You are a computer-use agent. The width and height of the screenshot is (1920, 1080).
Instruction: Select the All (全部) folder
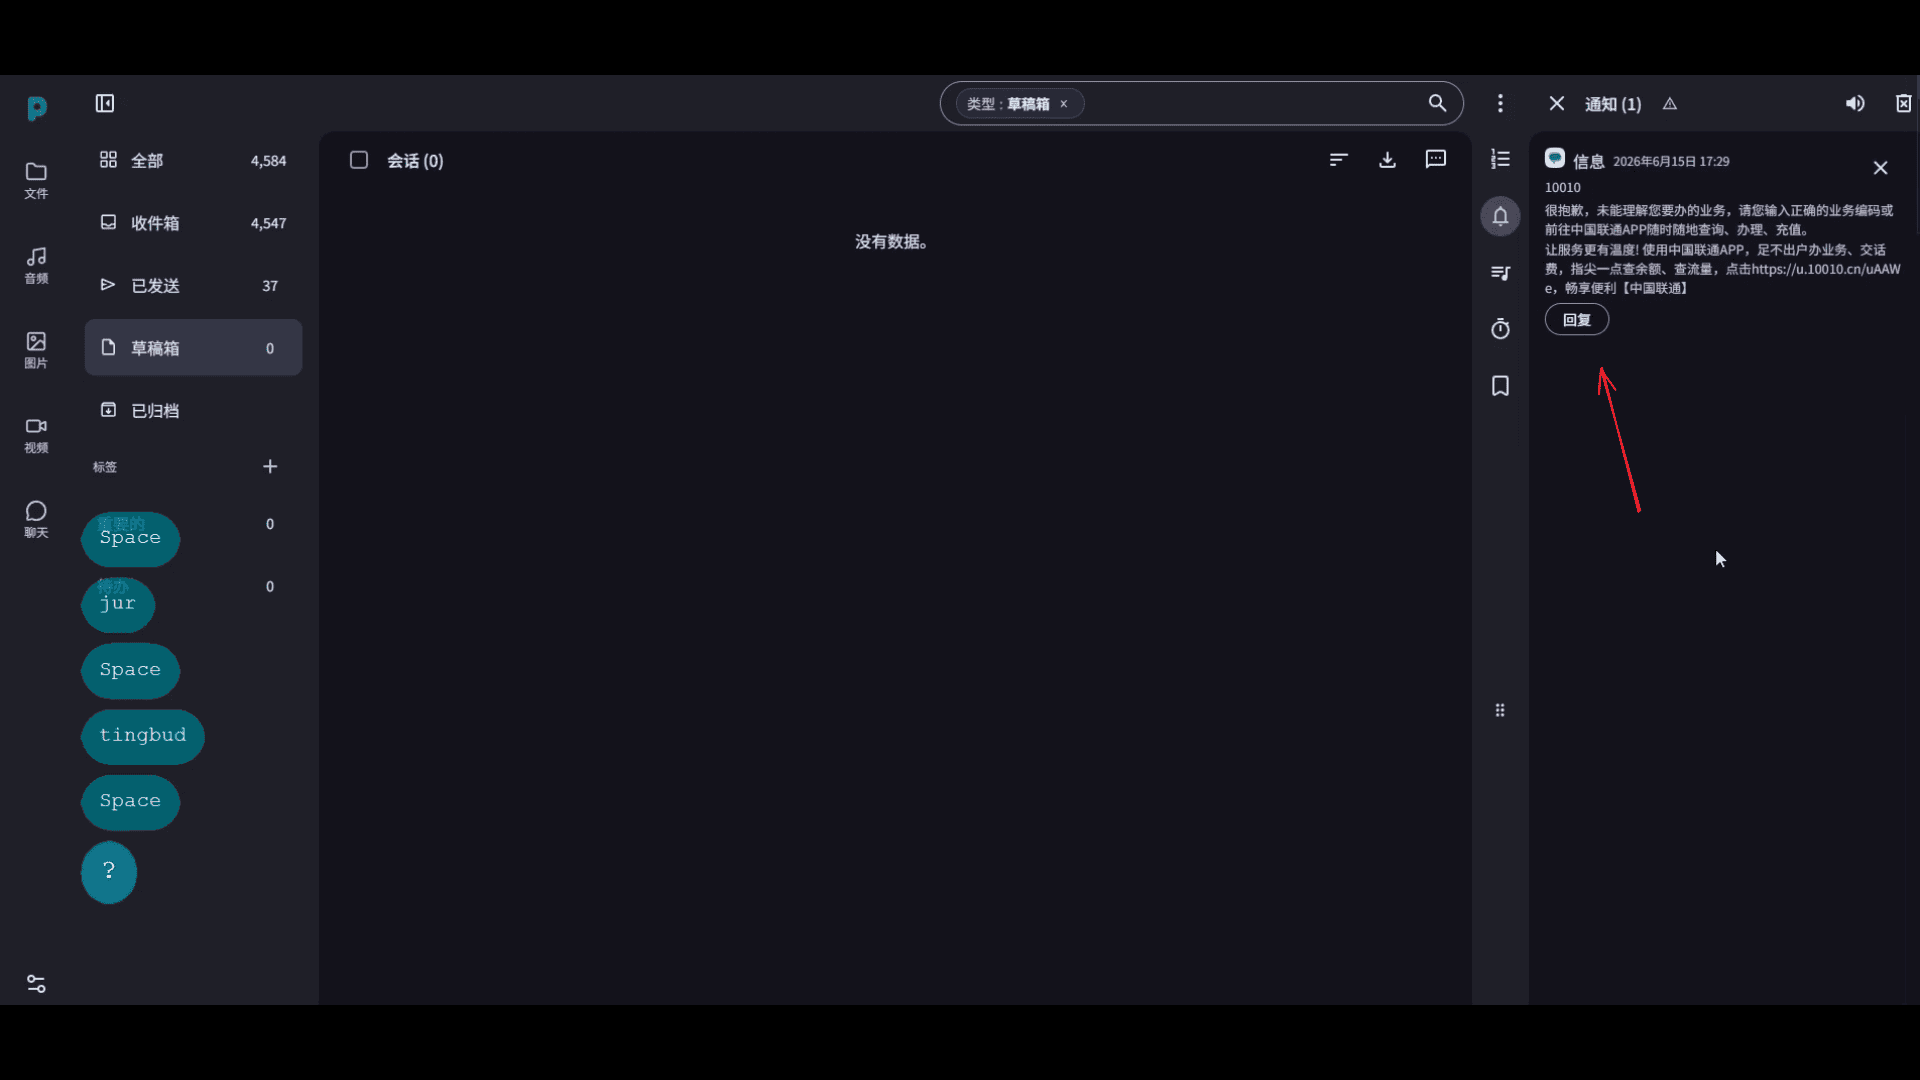click(x=193, y=160)
